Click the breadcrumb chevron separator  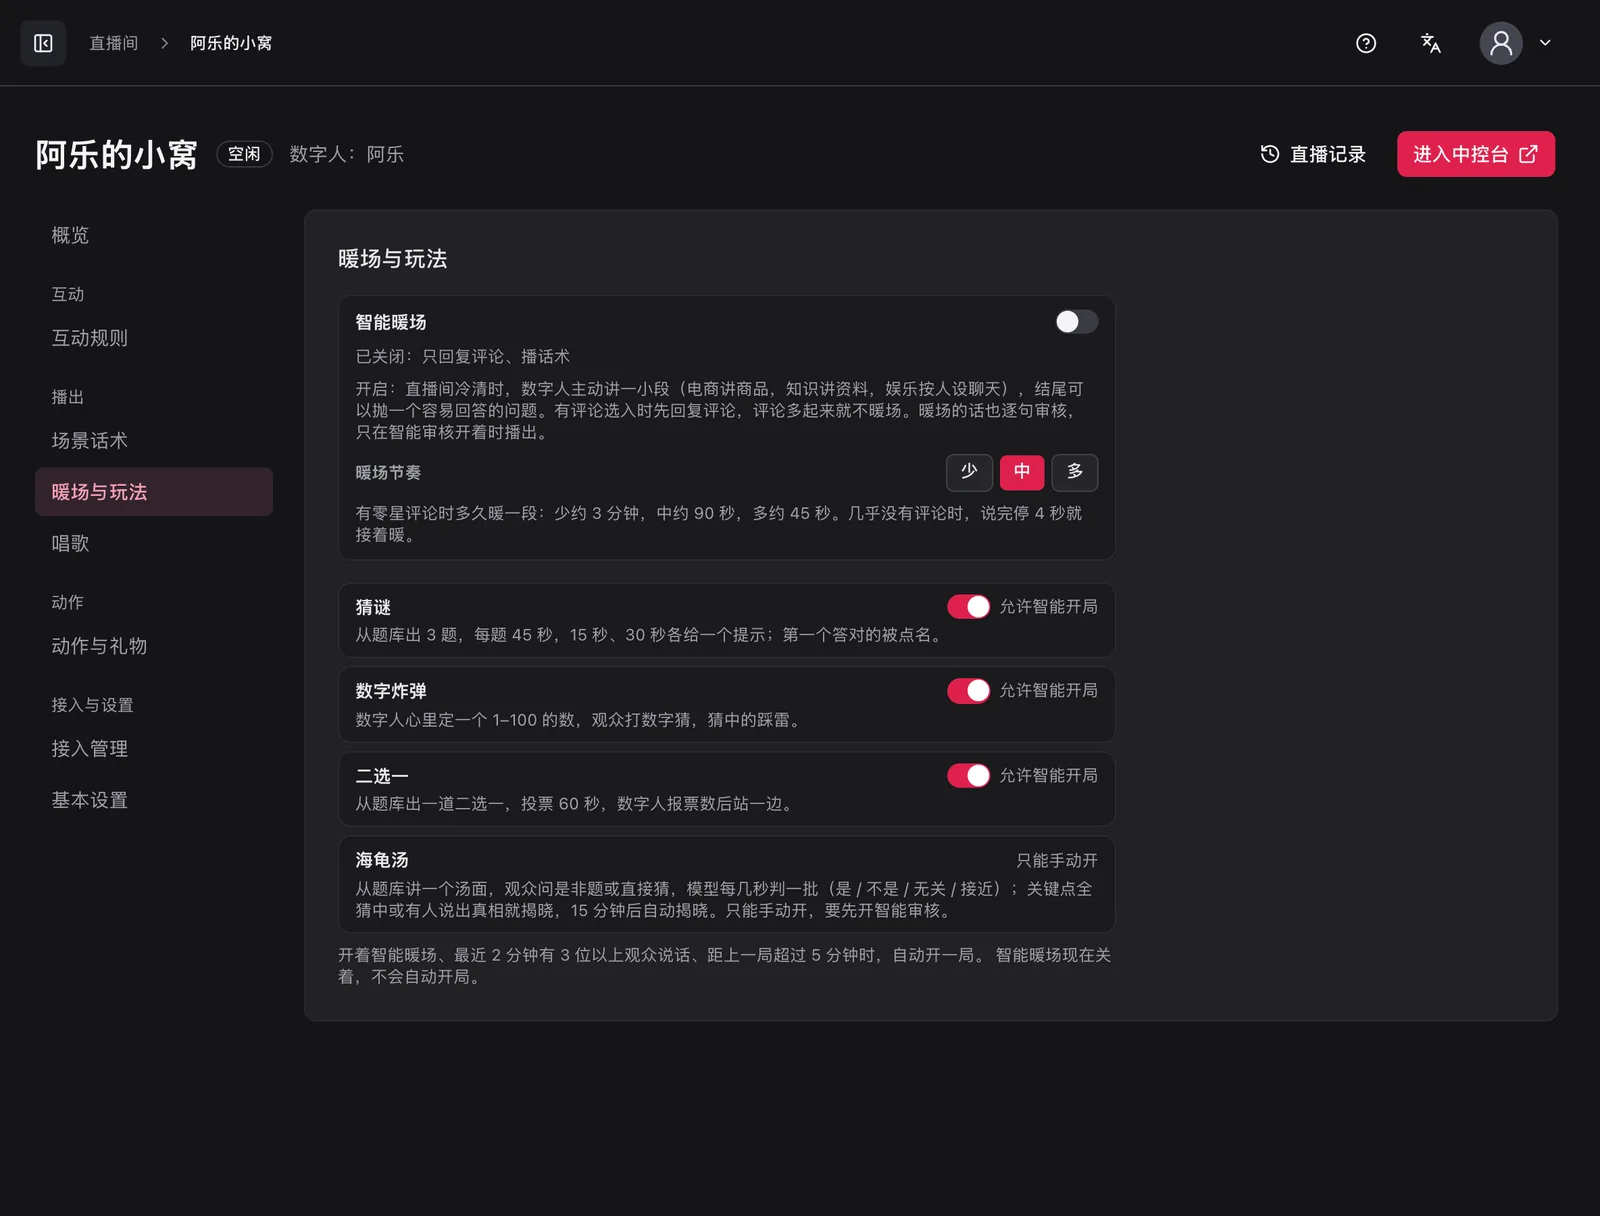(x=164, y=43)
